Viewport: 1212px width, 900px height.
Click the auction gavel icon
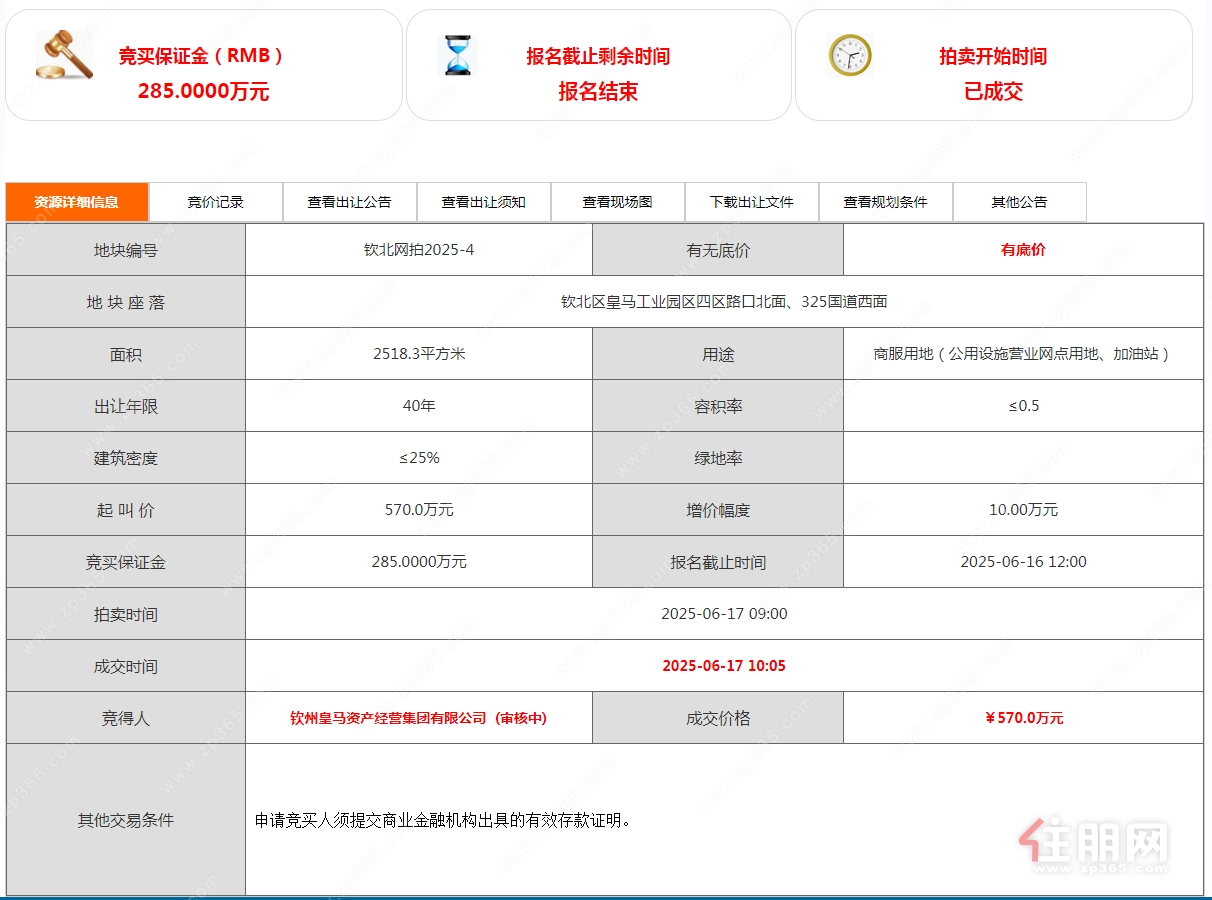[x=64, y=55]
